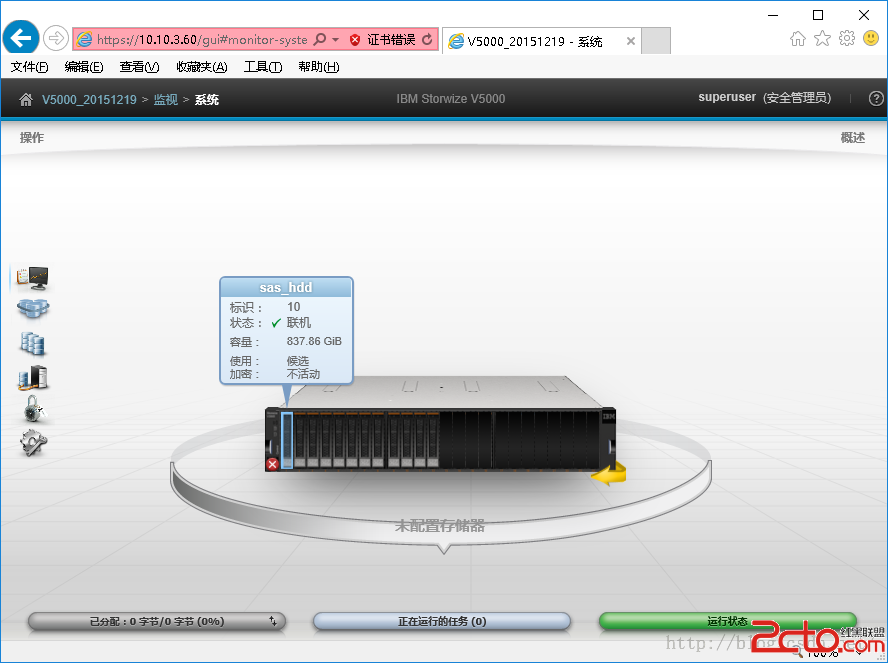Open the Monitoring sidebar icon
The width and height of the screenshot is (888, 663).
point(32,278)
